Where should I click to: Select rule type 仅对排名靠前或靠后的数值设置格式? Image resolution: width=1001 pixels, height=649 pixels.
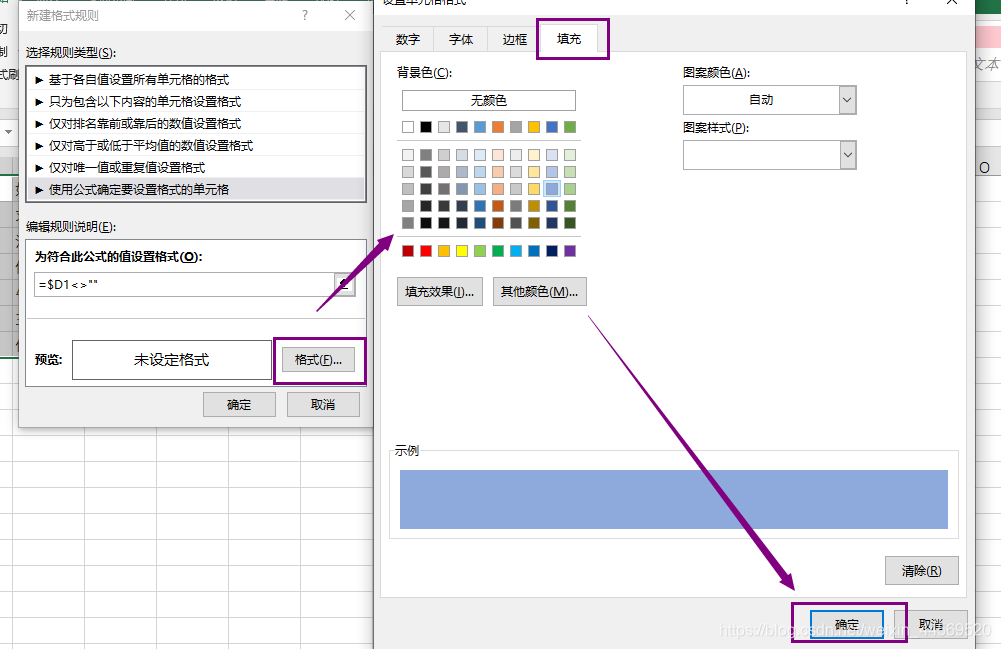click(x=196, y=124)
